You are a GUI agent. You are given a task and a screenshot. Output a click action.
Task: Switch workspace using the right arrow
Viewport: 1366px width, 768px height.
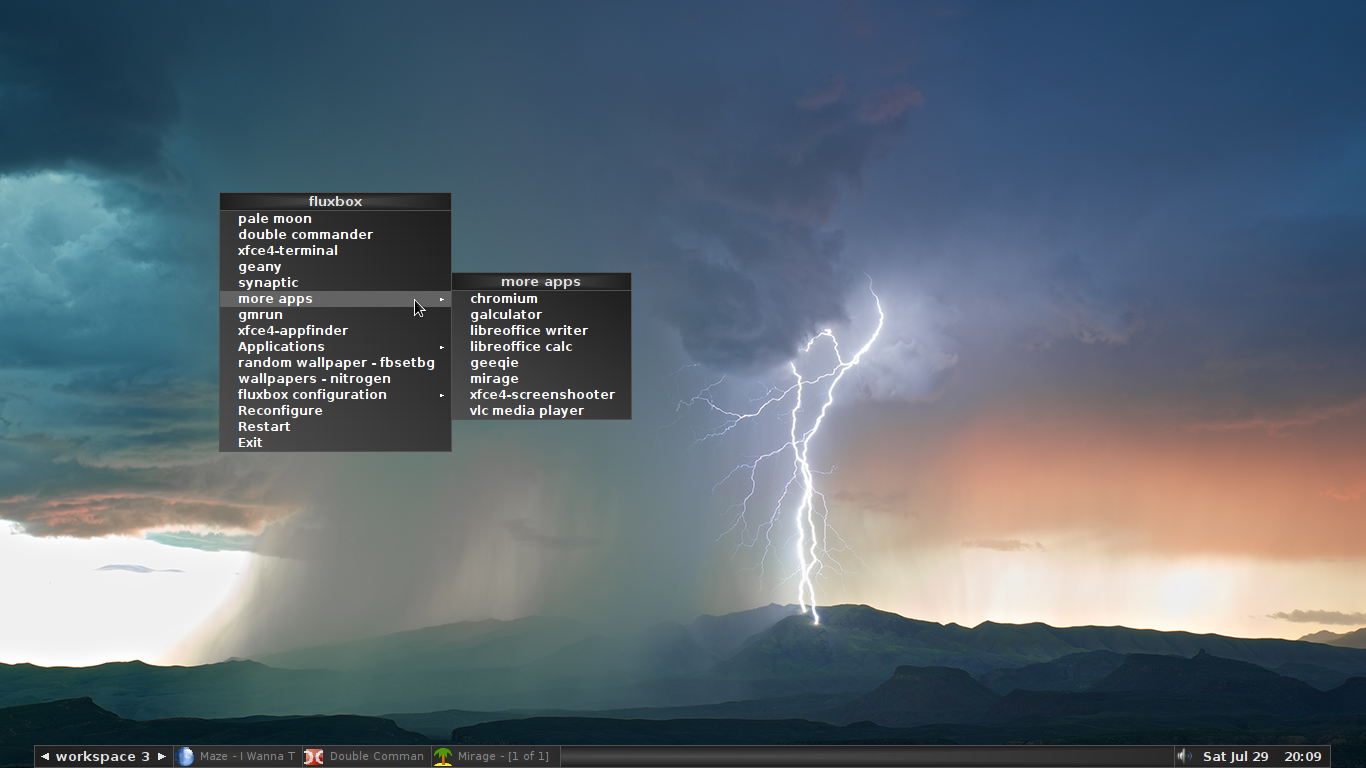coord(160,756)
